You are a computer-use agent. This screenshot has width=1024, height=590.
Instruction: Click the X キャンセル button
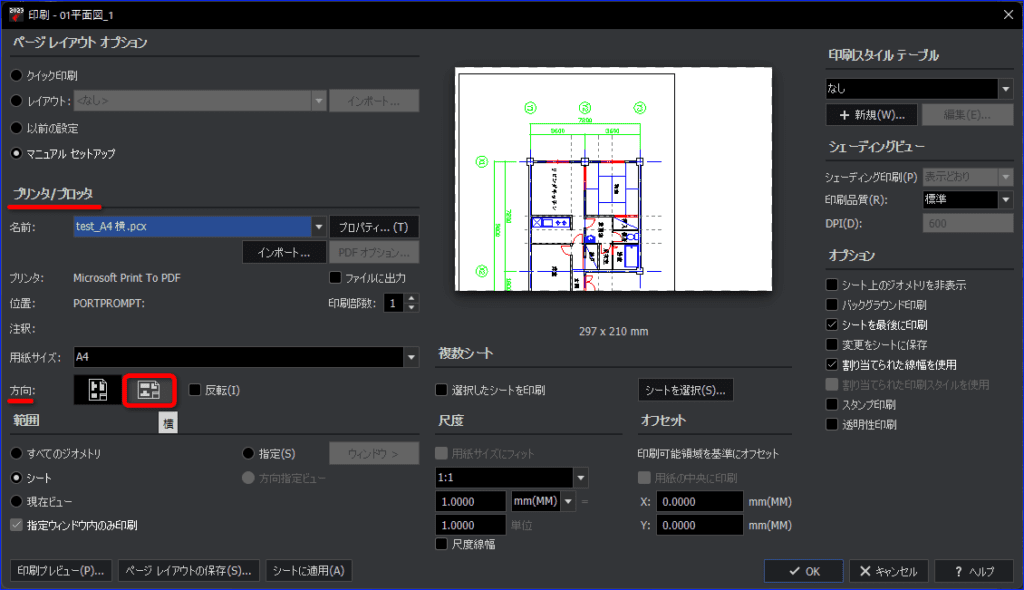pyautogui.click(x=888, y=571)
